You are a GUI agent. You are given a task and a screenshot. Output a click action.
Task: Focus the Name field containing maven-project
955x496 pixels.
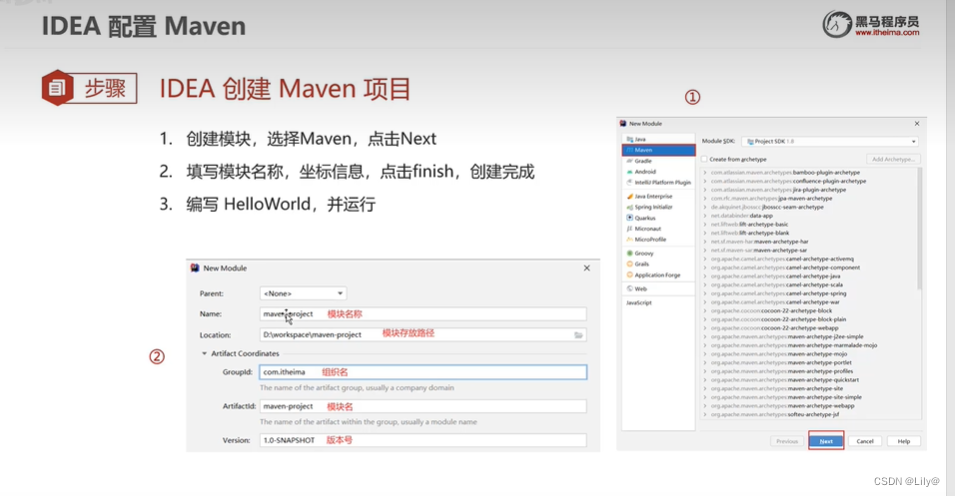pyautogui.click(x=423, y=314)
